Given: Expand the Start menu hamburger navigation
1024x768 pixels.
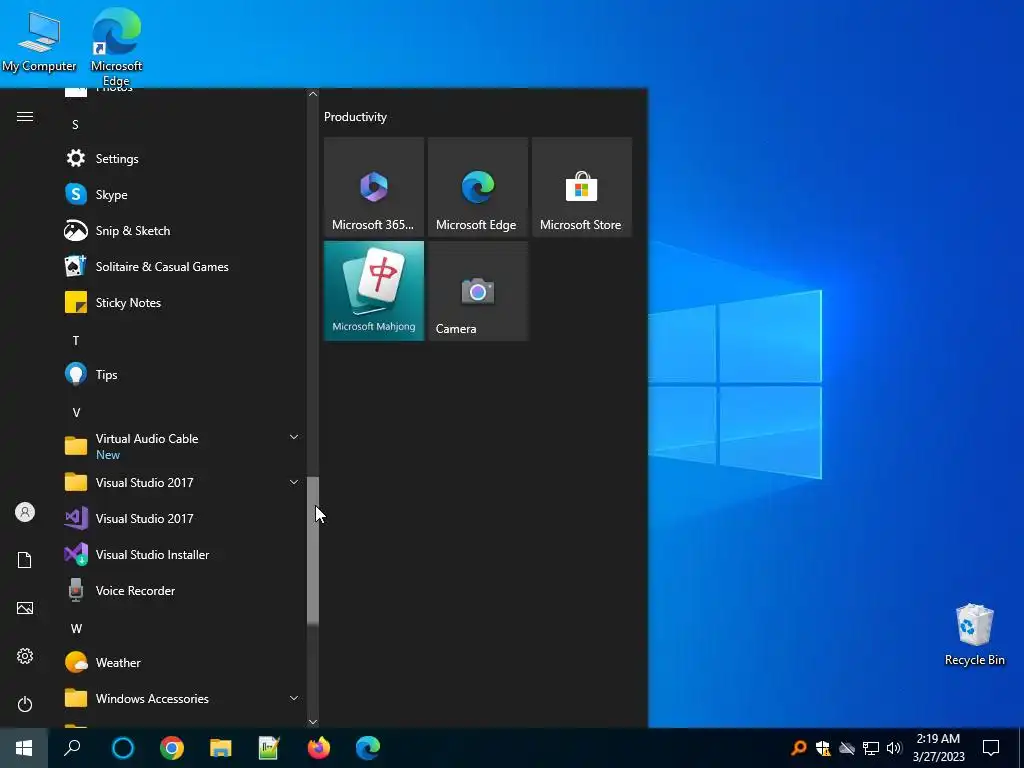Looking at the screenshot, I should point(25,116).
